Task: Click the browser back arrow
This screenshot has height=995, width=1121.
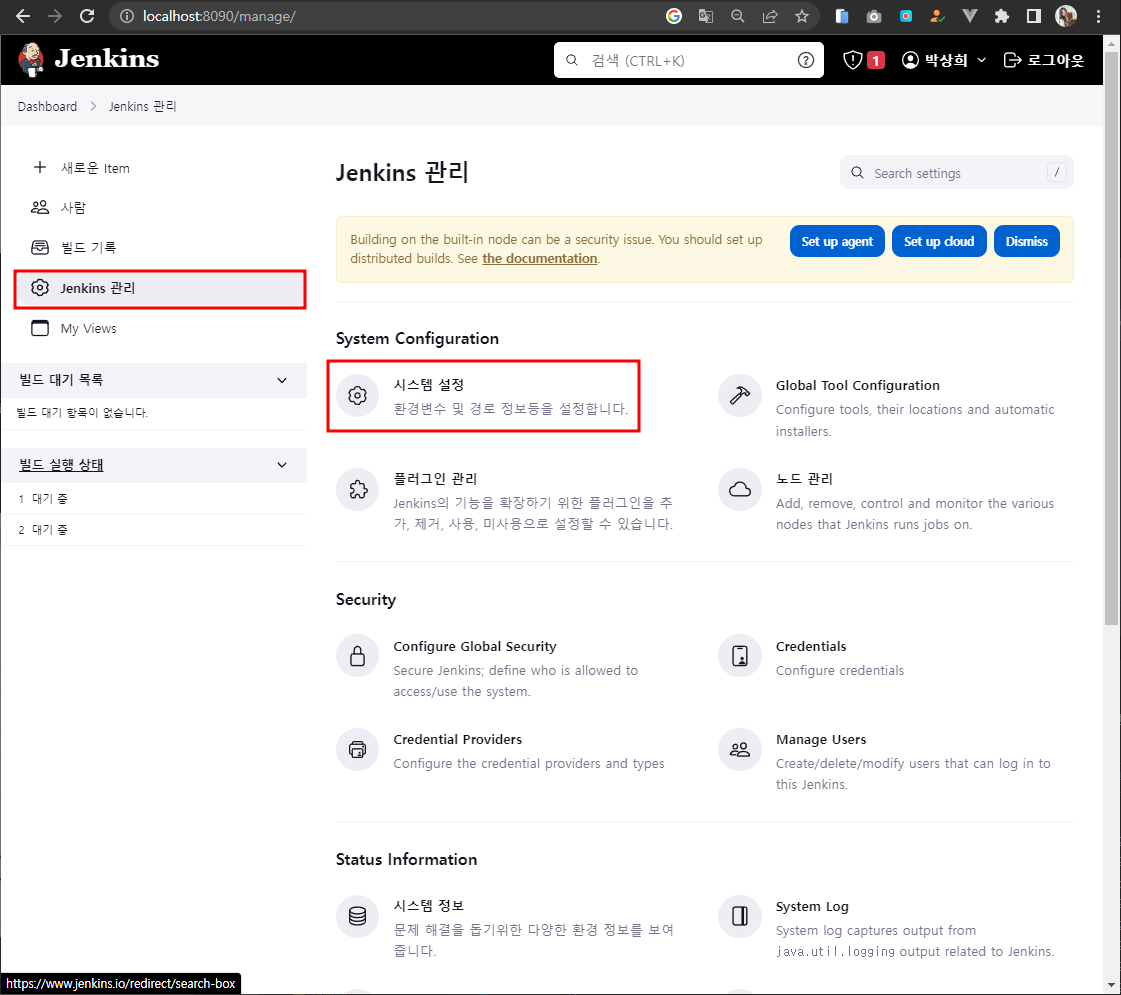Action: (23, 16)
